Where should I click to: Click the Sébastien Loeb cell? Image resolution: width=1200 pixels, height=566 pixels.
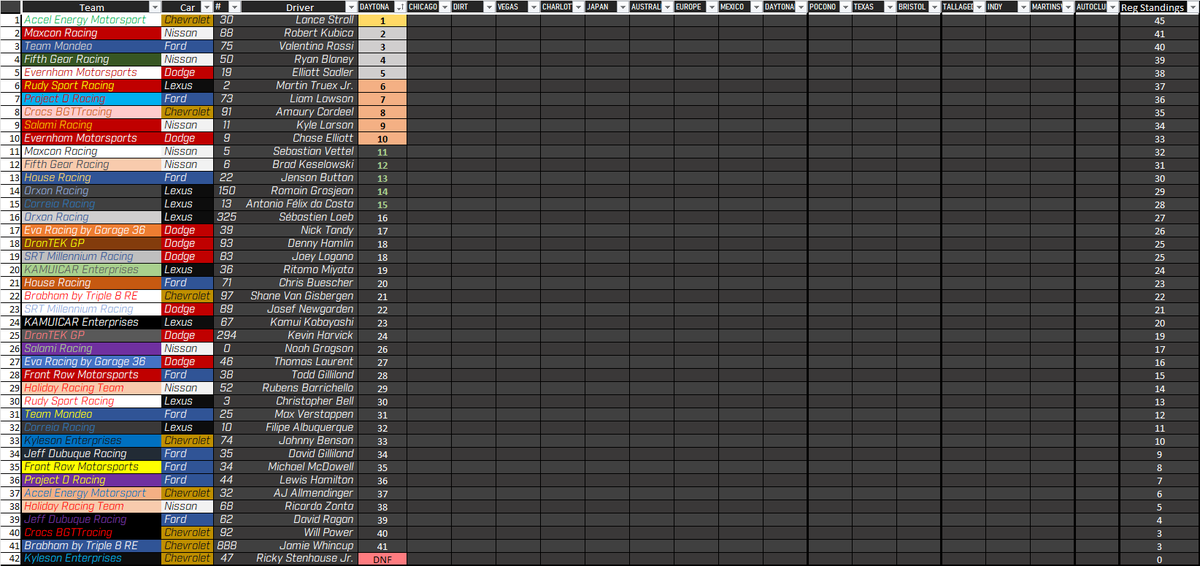[299, 217]
